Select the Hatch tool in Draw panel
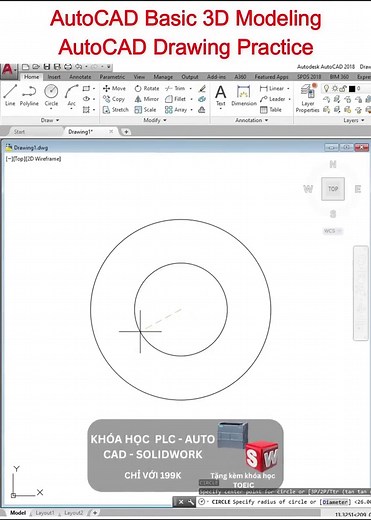Screen dimensions: 371x520 [x=86, y=109]
